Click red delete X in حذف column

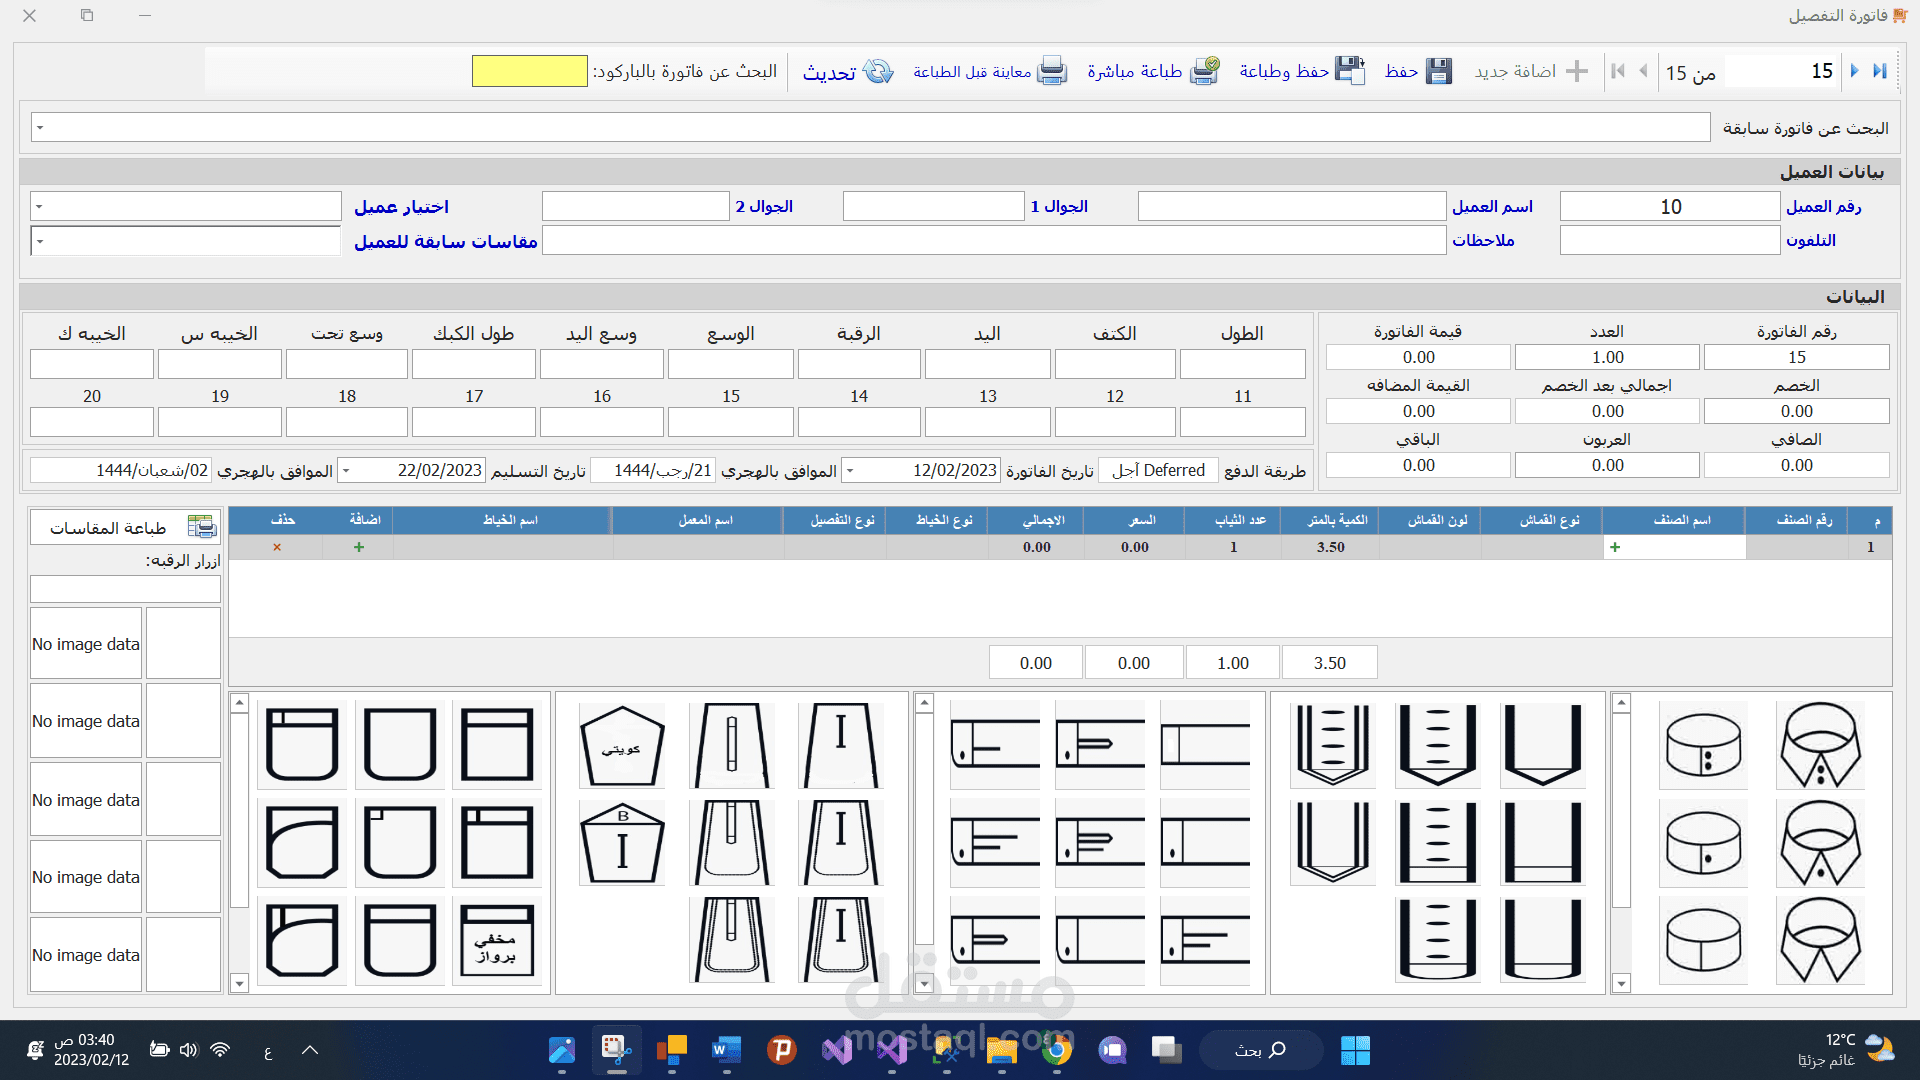pyautogui.click(x=277, y=547)
